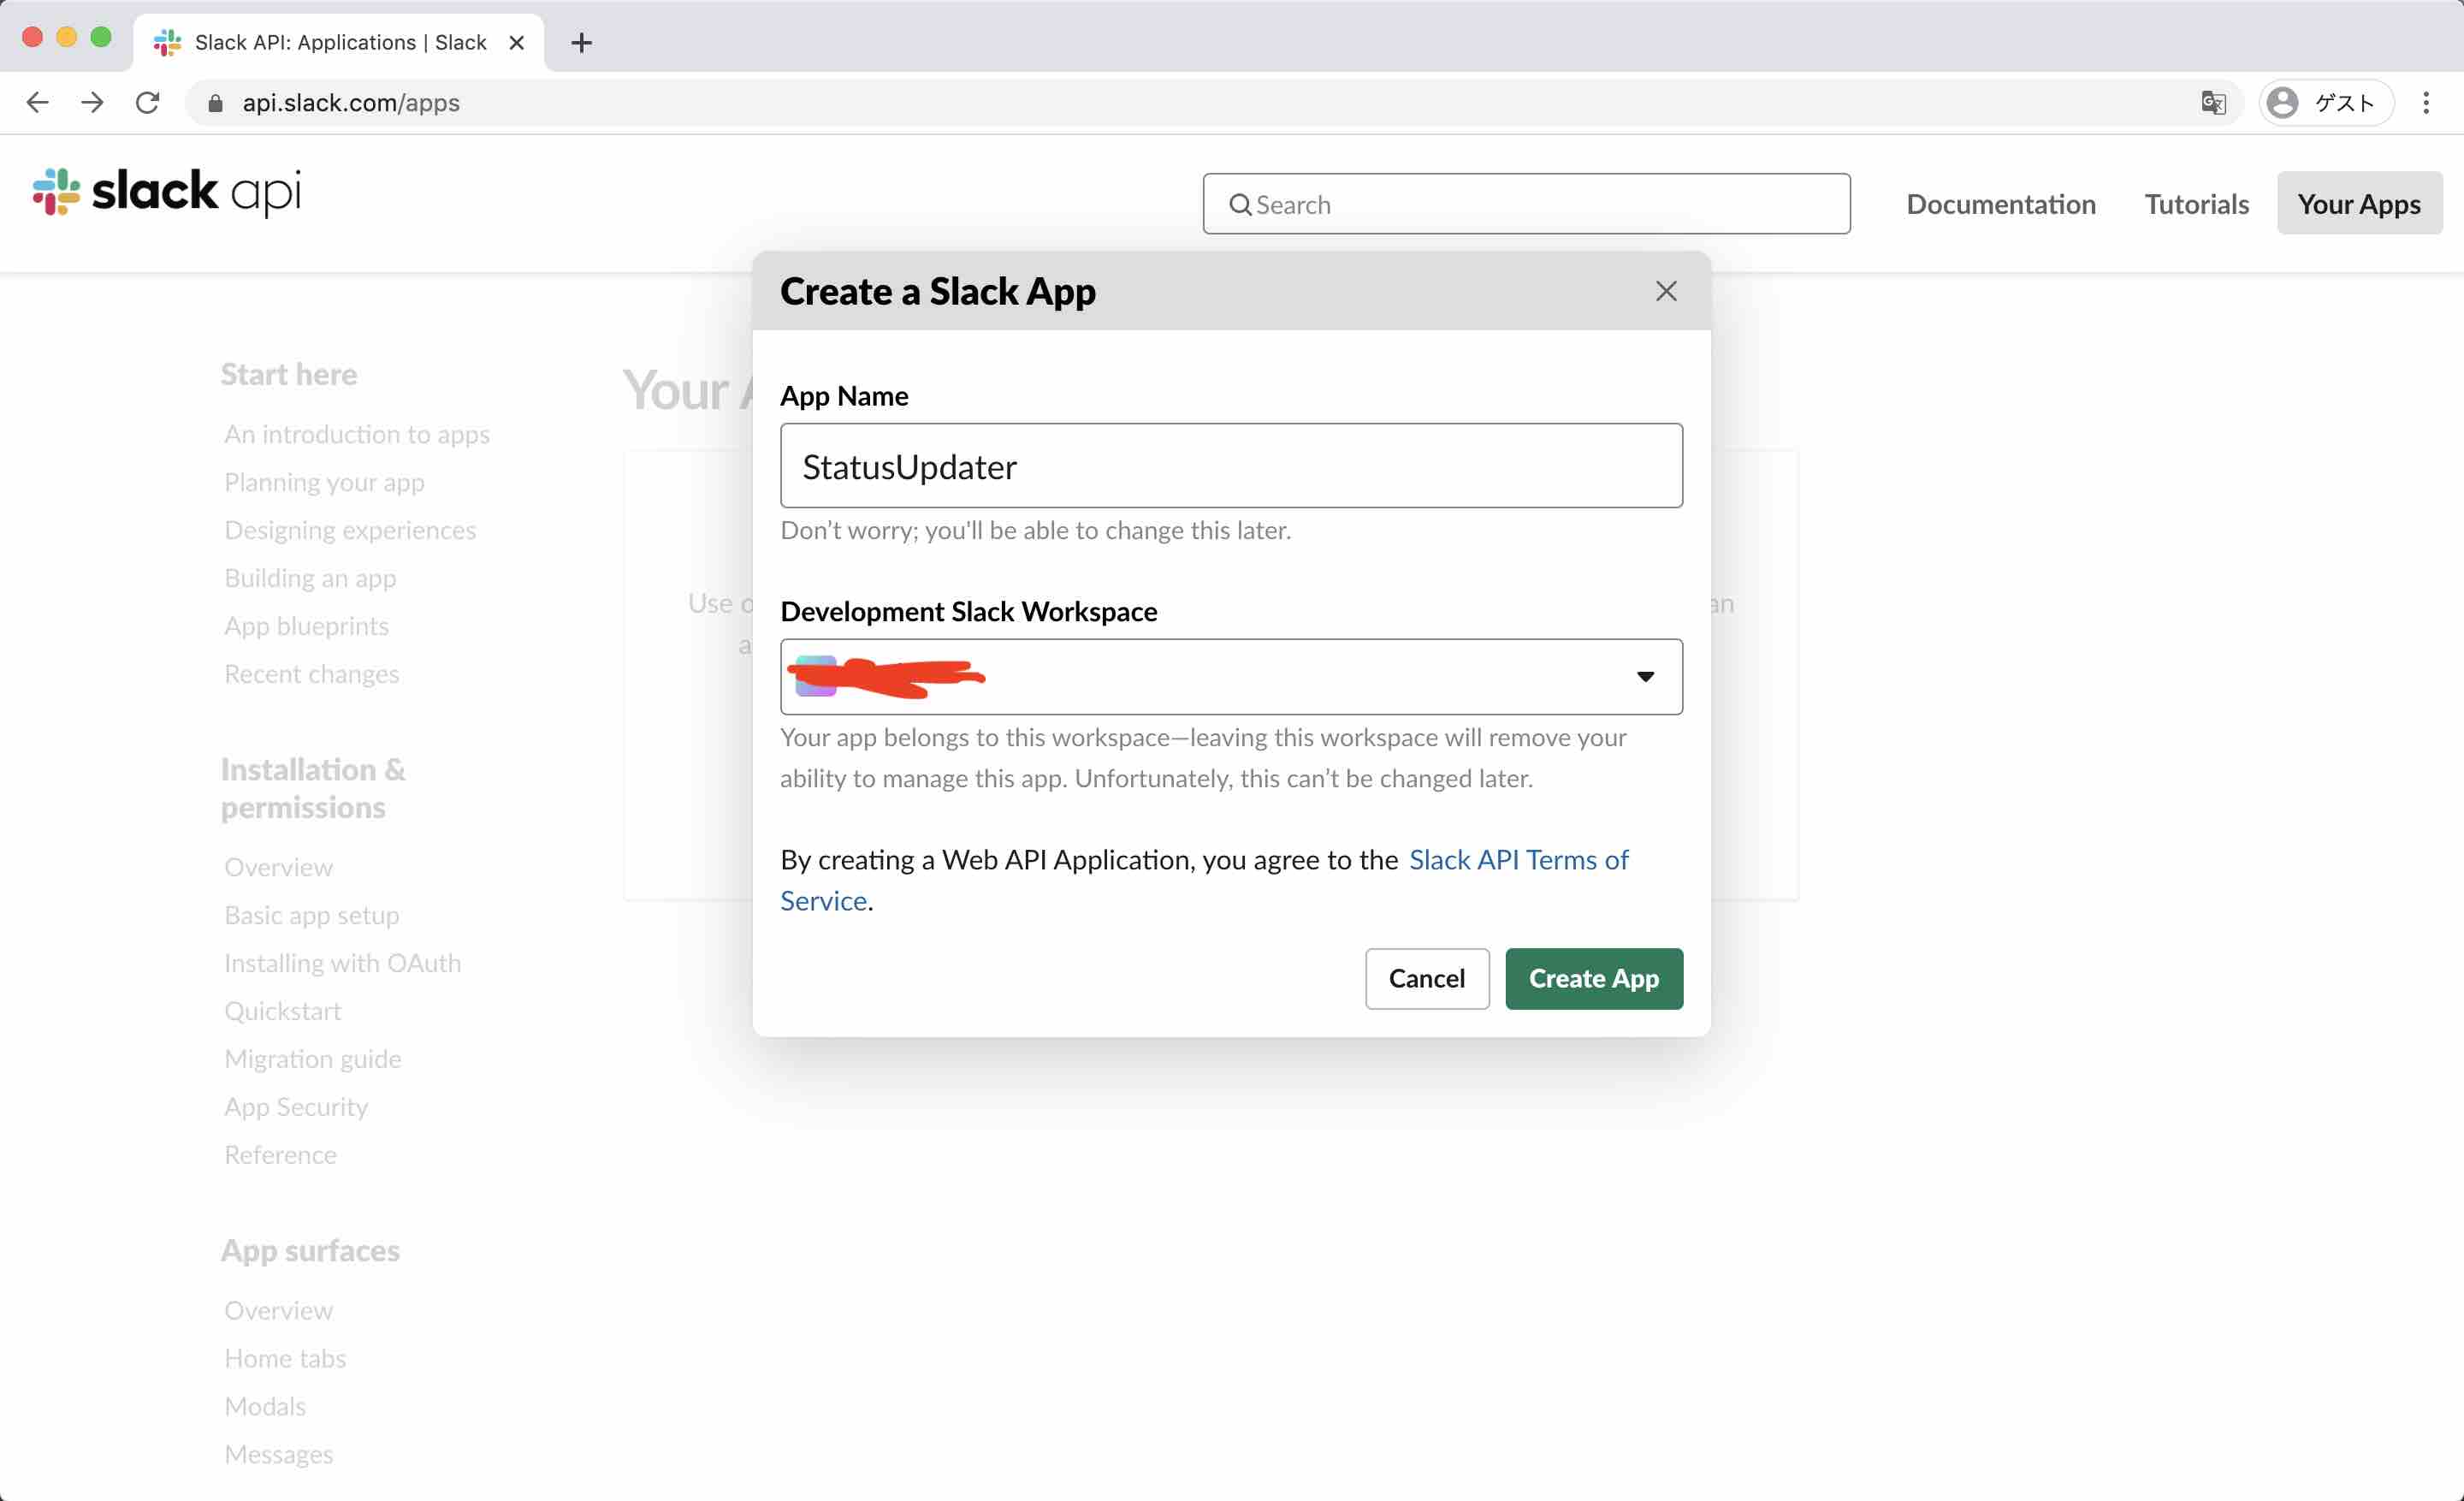Click the browser back arrow
The width and height of the screenshot is (2464, 1501).
(x=38, y=102)
